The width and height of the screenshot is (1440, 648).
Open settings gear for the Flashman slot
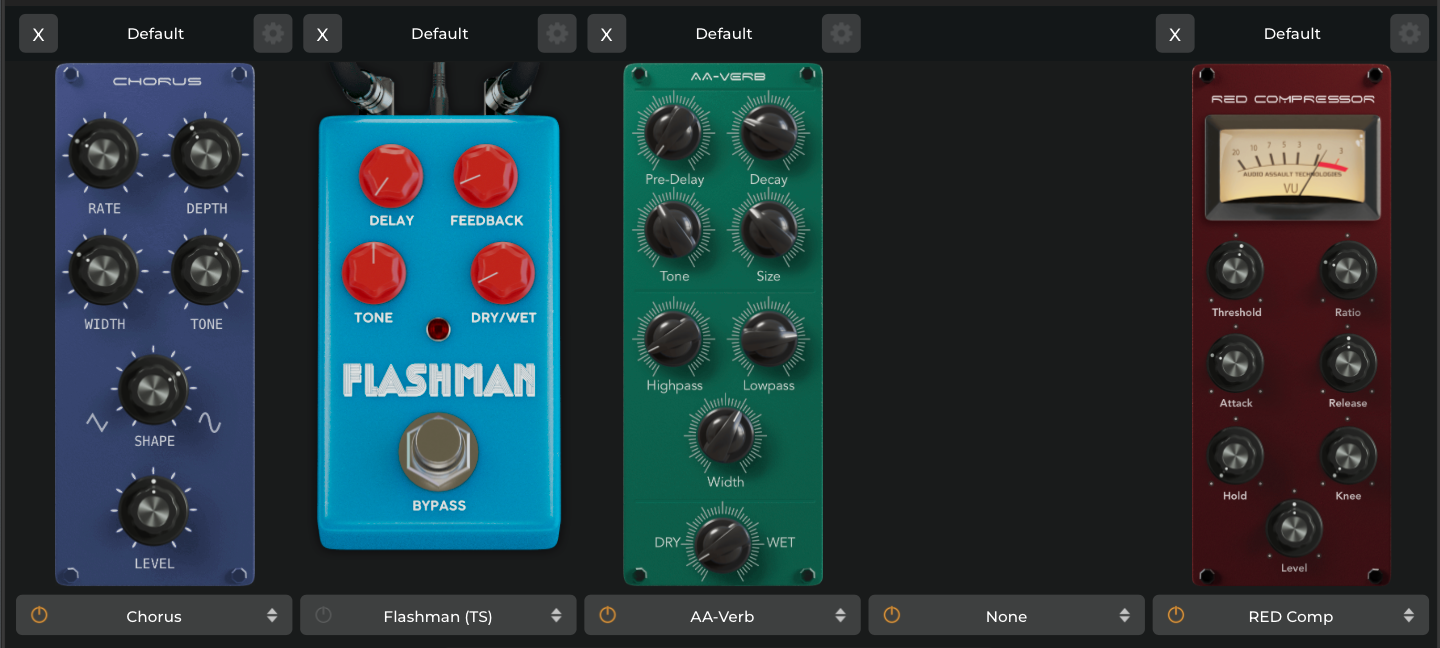[557, 34]
